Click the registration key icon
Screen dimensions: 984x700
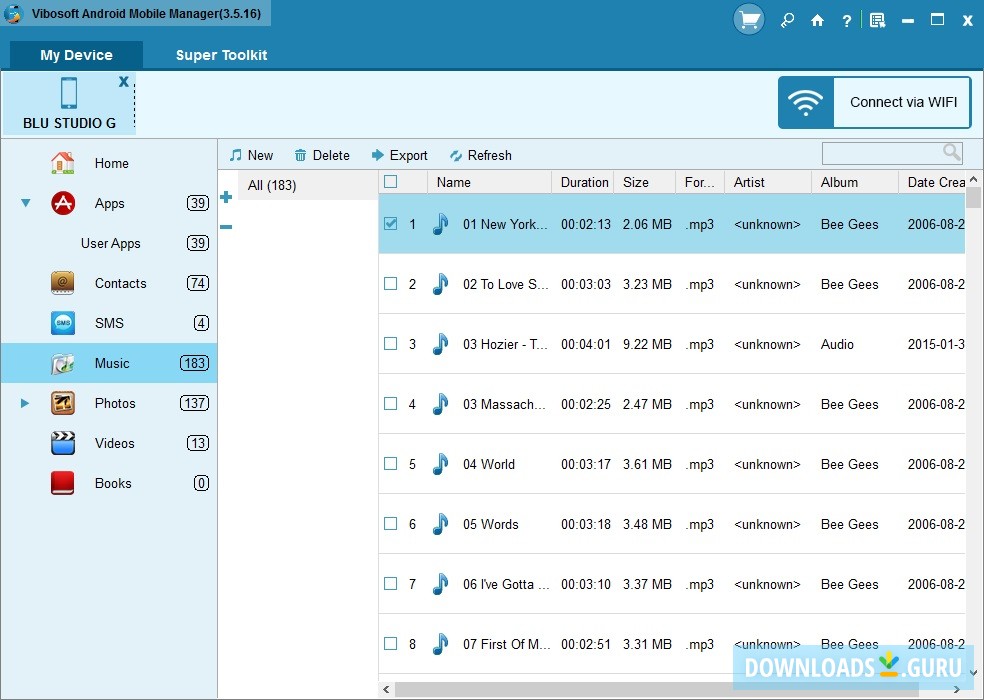point(787,19)
